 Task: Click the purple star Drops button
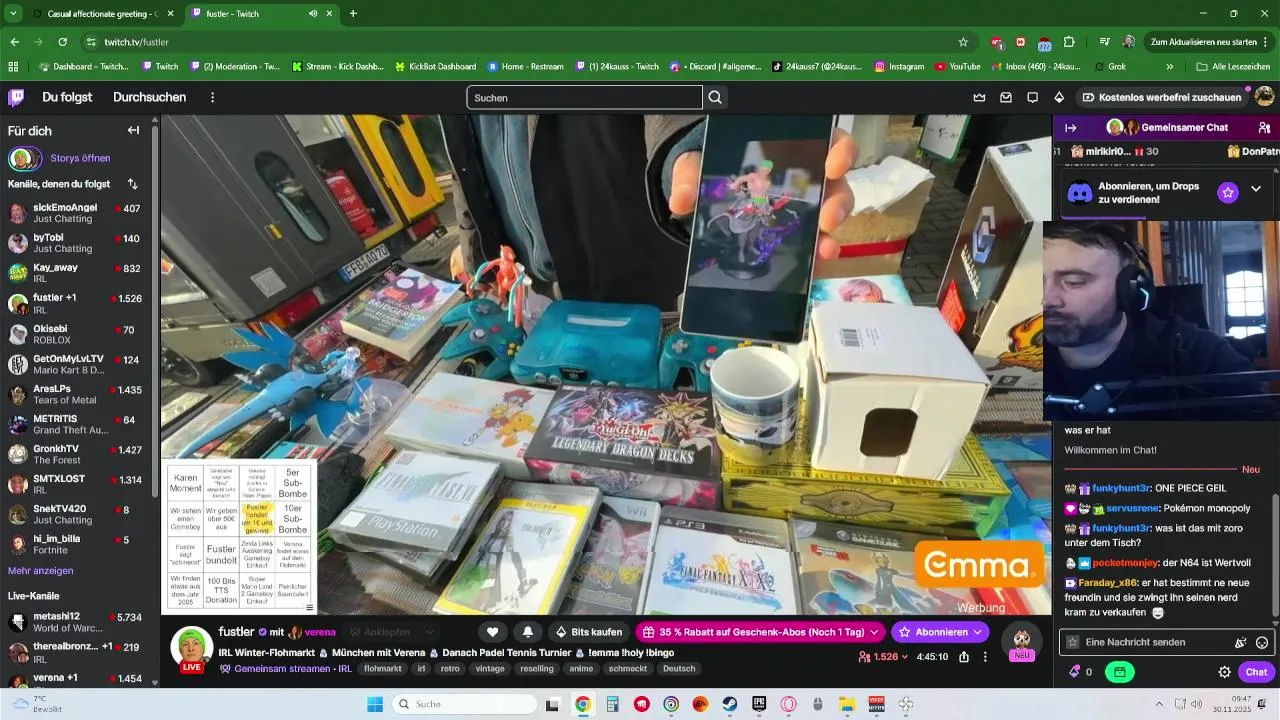coord(1228,192)
